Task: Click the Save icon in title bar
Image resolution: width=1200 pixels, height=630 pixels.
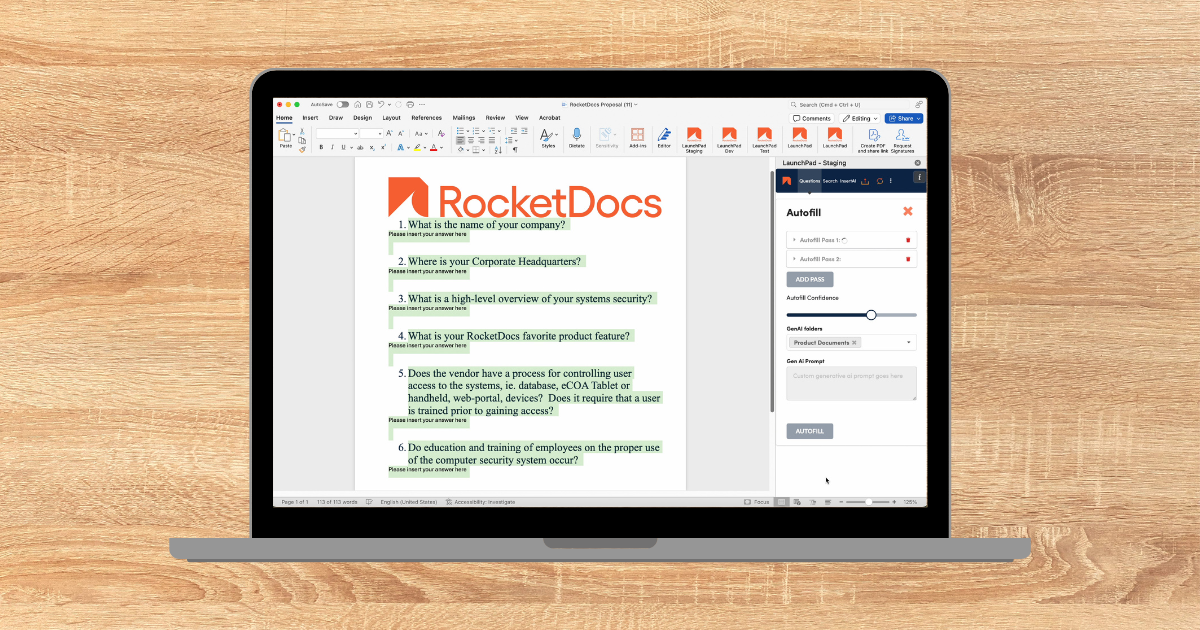Action: (369, 104)
